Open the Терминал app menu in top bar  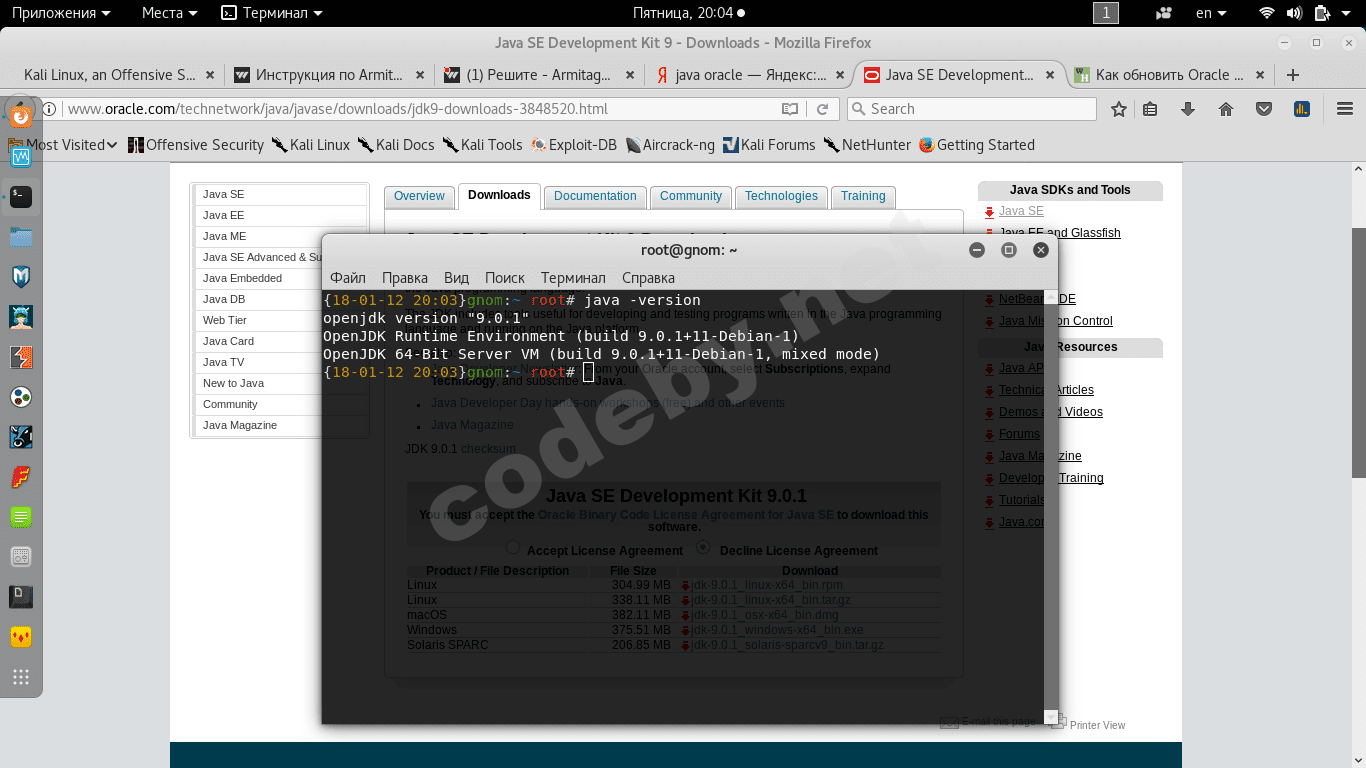click(x=272, y=13)
